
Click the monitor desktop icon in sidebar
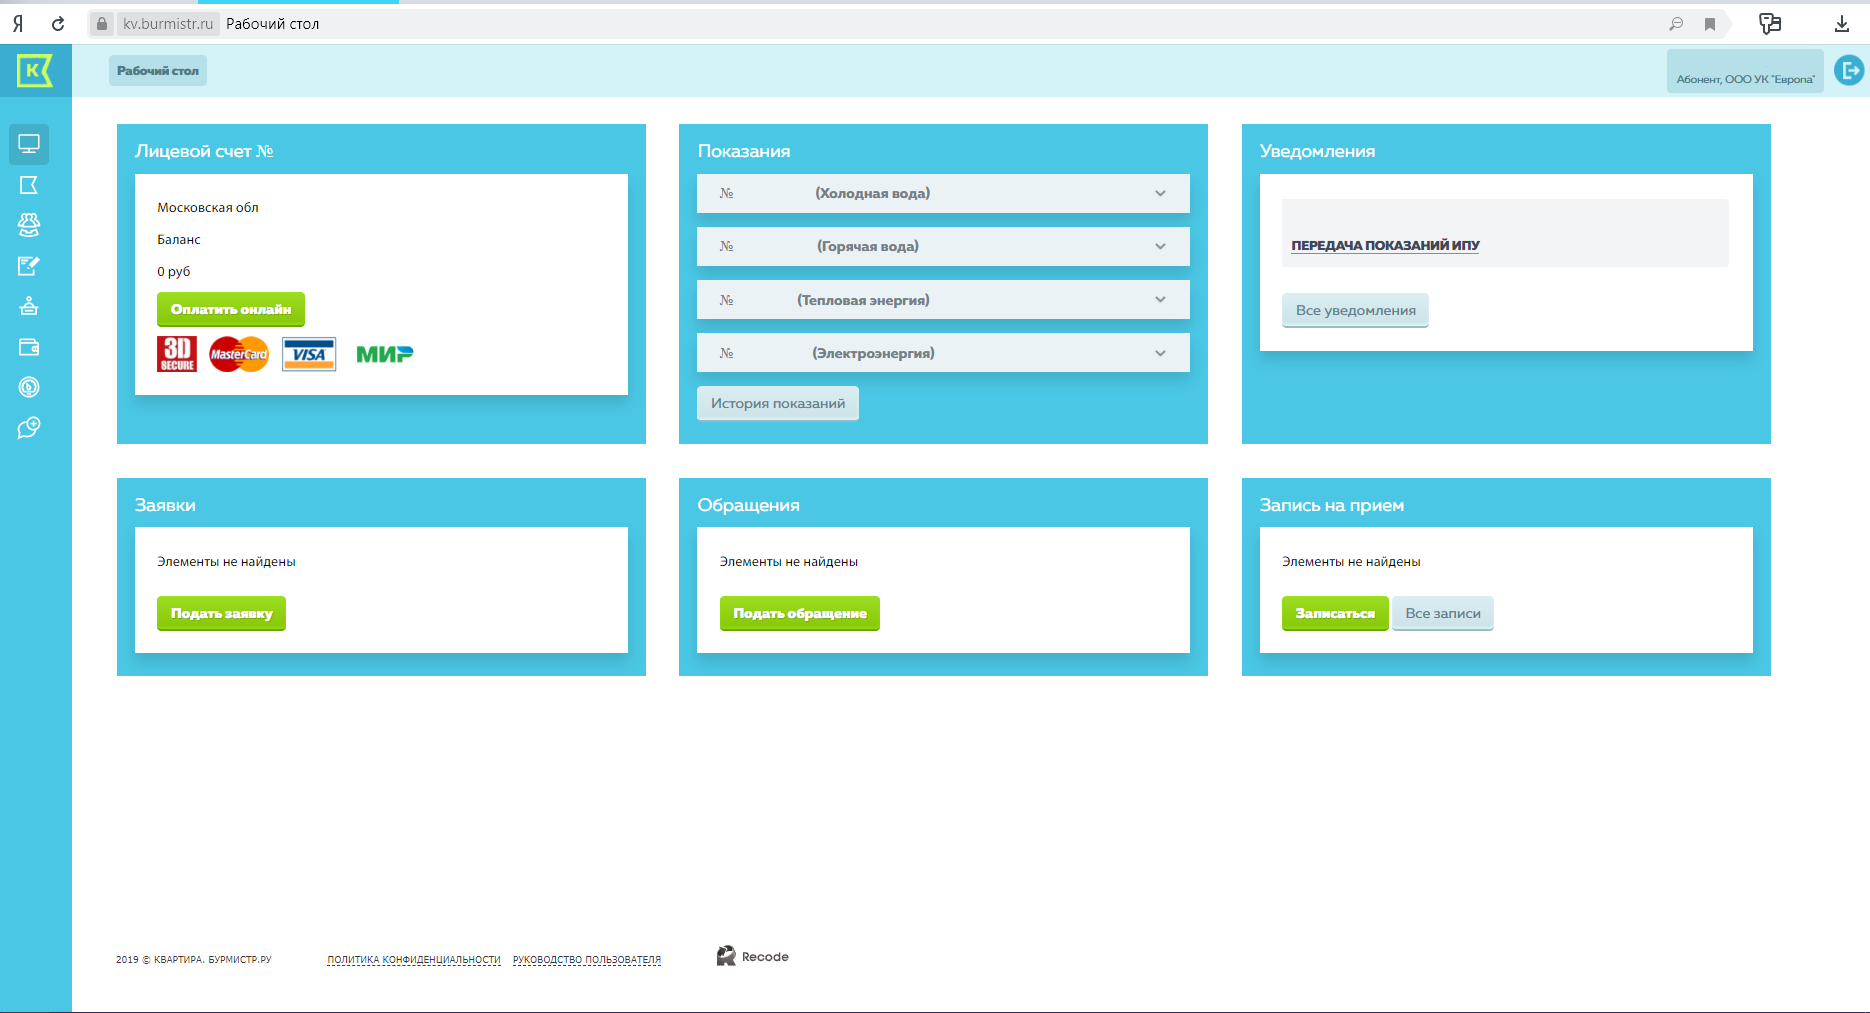29,144
